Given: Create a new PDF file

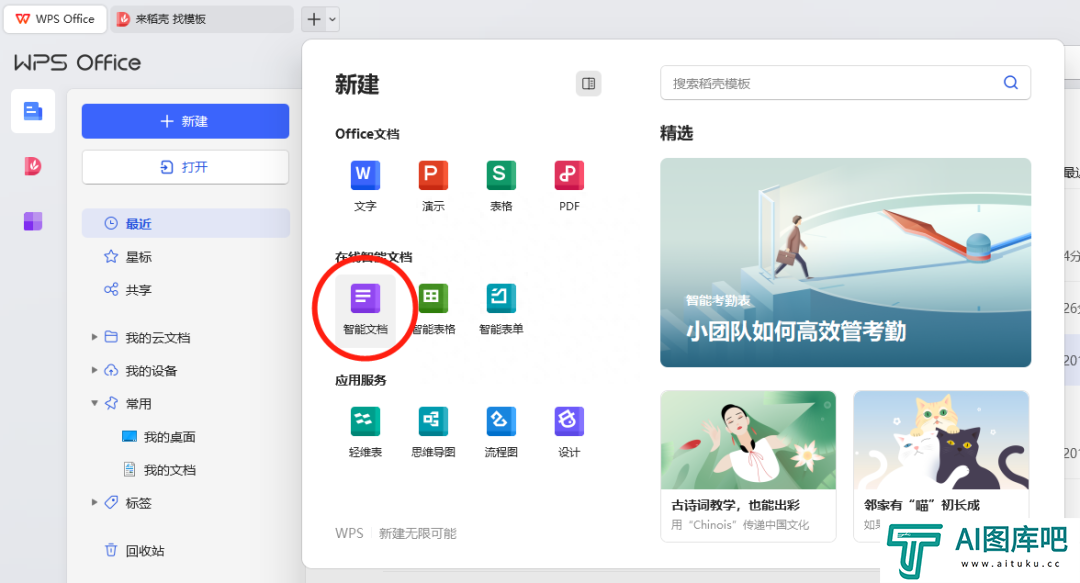Looking at the screenshot, I should pos(569,185).
